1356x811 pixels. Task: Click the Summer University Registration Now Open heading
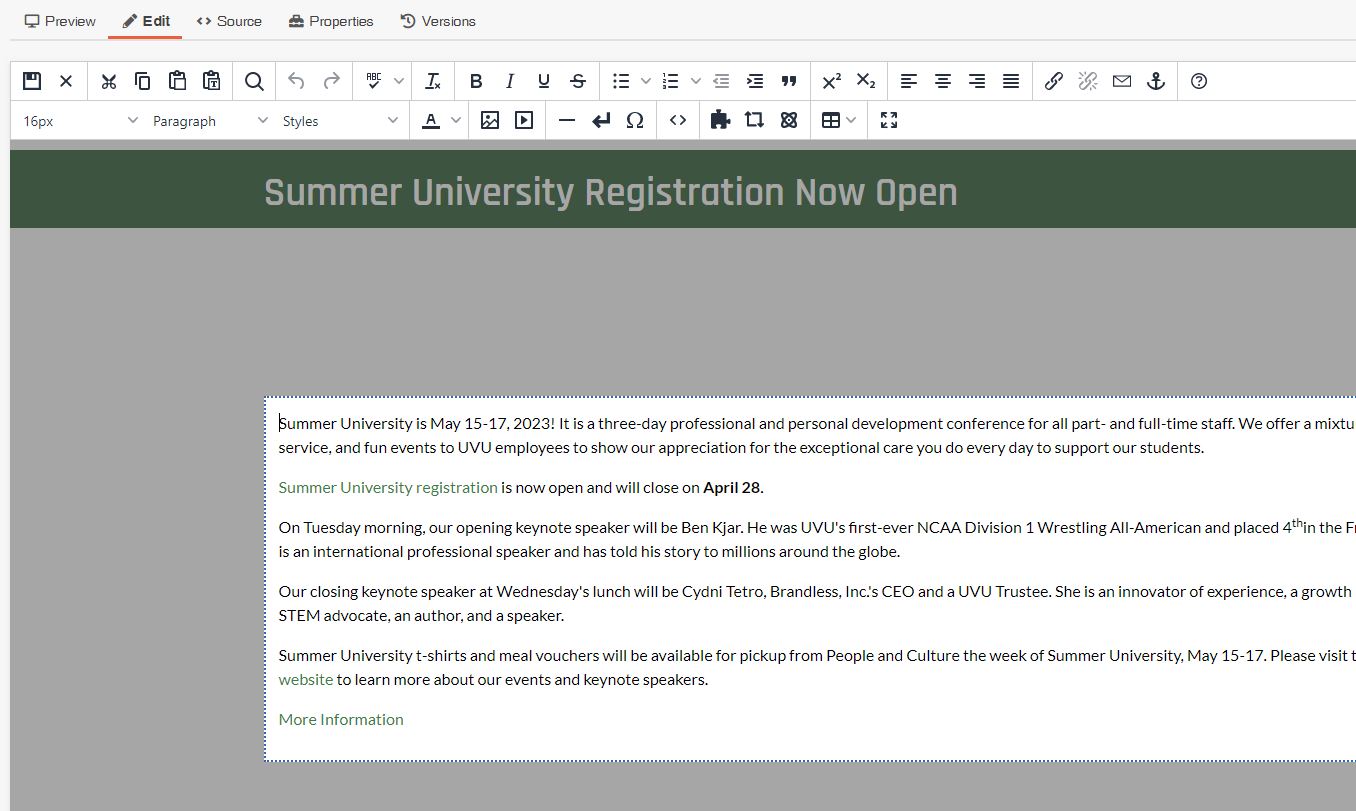tap(611, 193)
